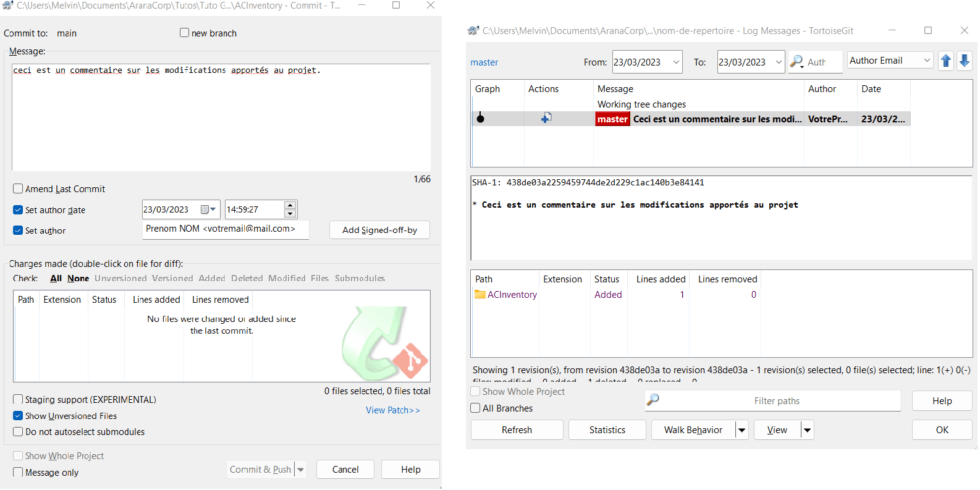The height and width of the screenshot is (490, 980).
Task: Click Add Signed-off-by button
Action: (x=379, y=230)
